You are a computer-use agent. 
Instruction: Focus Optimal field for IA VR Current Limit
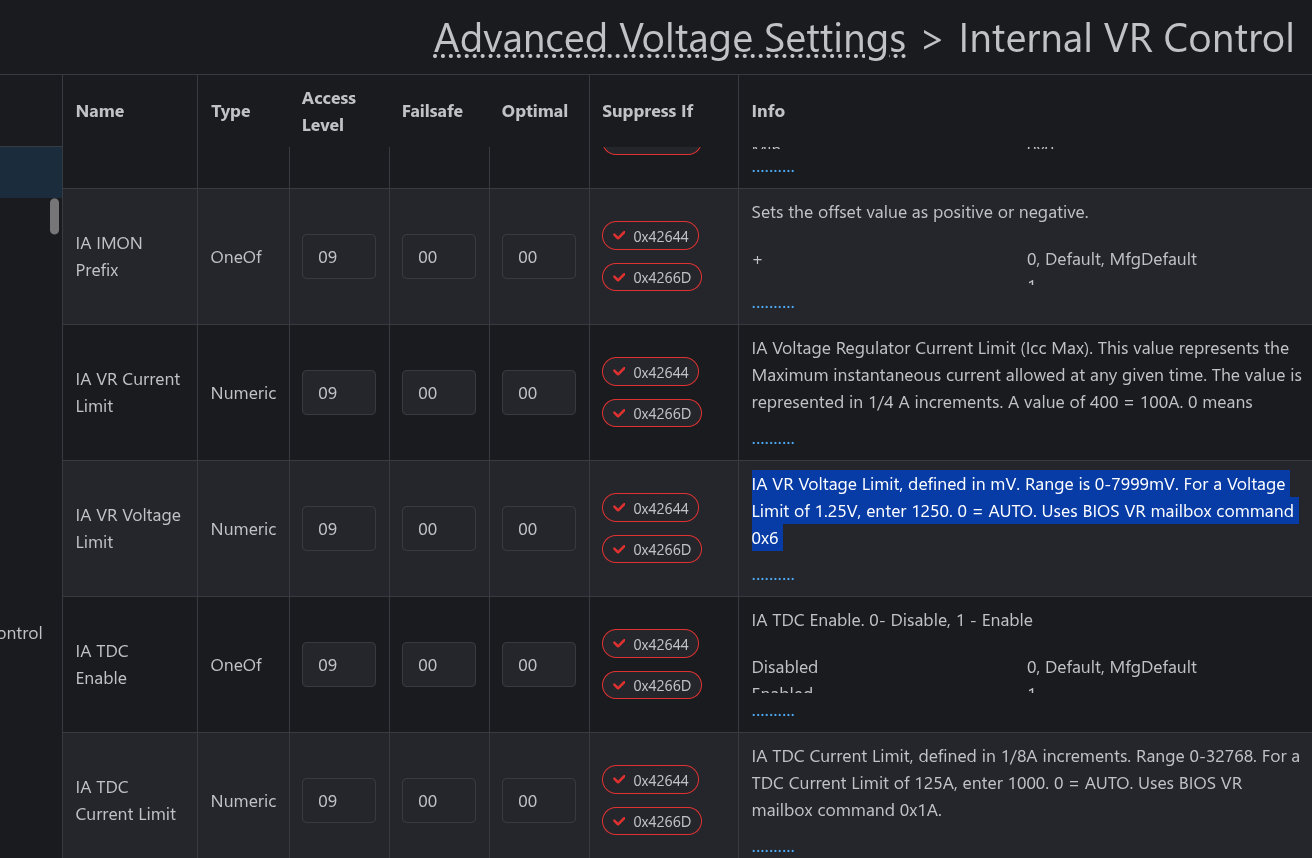[x=539, y=392]
